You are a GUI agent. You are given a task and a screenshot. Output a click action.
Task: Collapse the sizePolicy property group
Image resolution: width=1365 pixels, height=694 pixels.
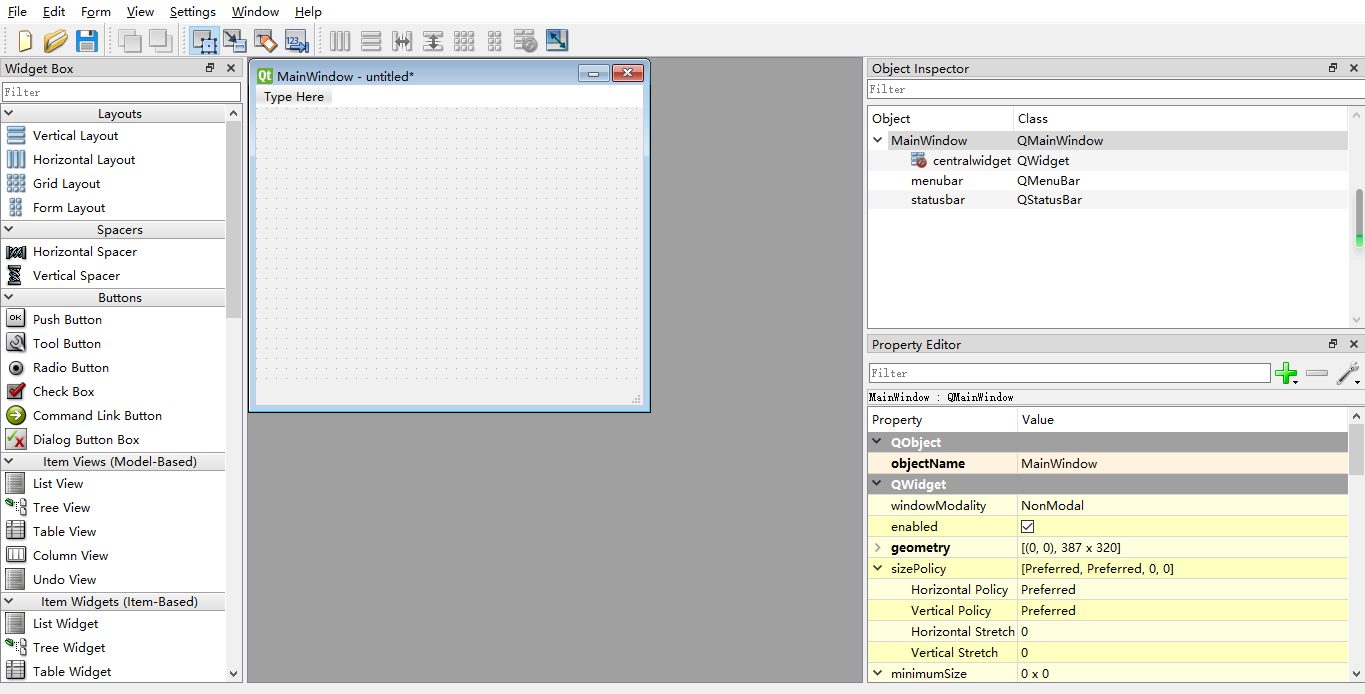[878, 569]
